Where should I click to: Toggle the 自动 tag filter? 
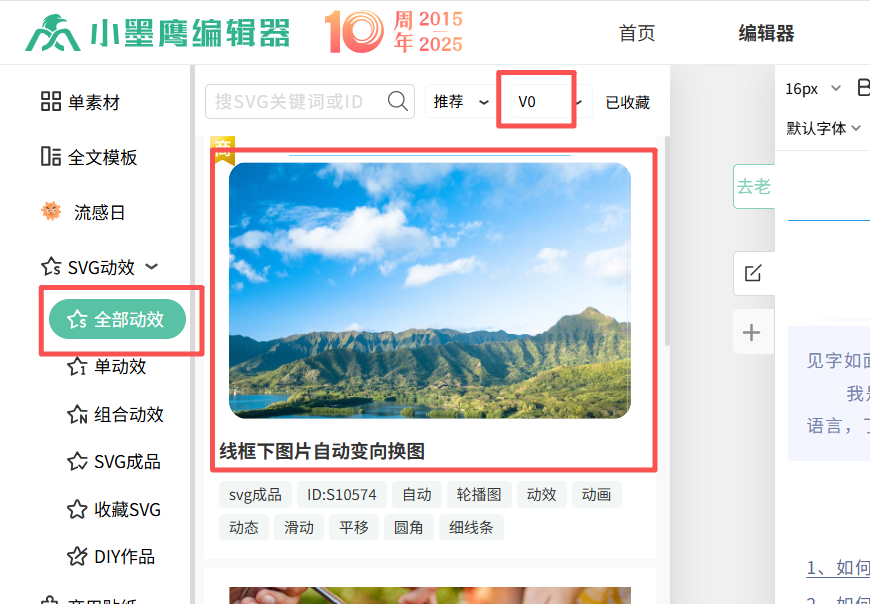[x=417, y=494]
